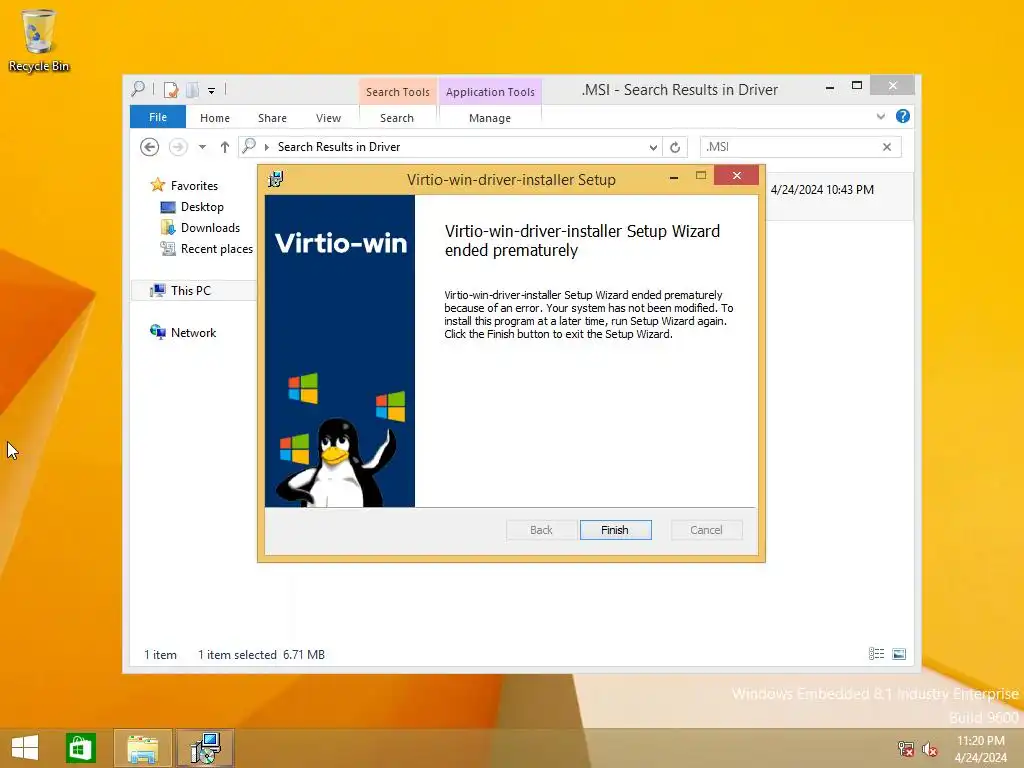Open the Windows Start button

[25, 748]
